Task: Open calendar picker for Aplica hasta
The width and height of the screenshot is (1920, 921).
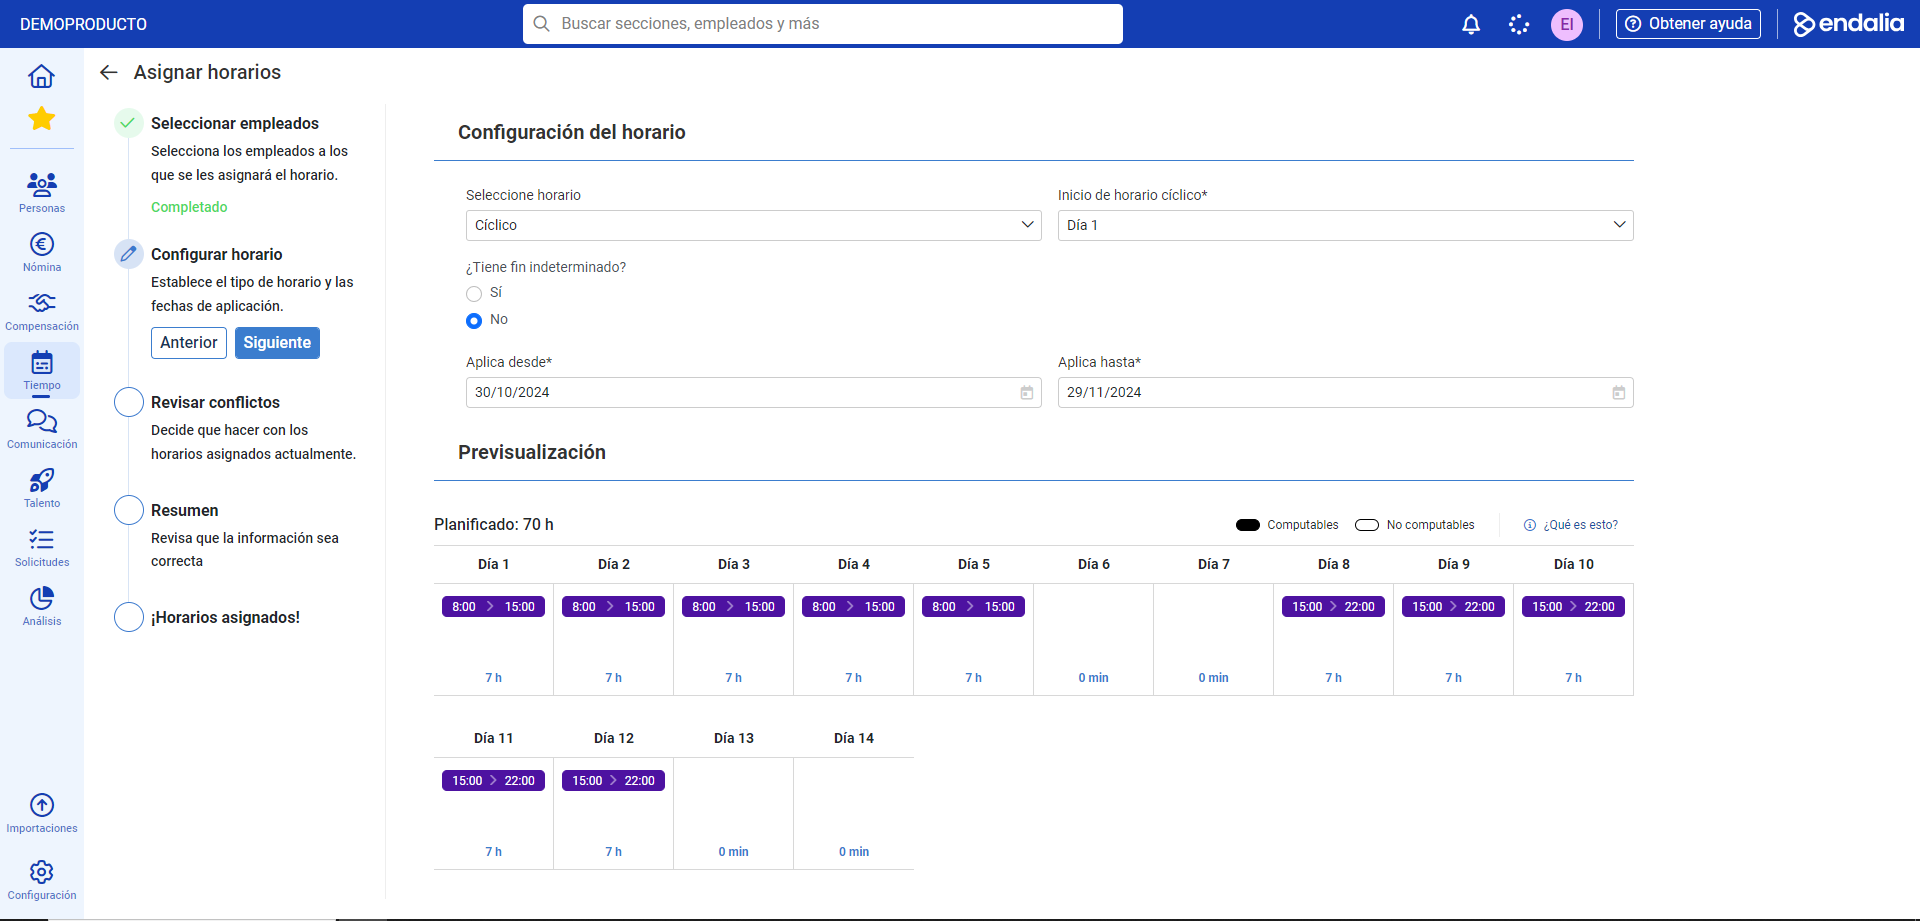Action: [1619, 393]
